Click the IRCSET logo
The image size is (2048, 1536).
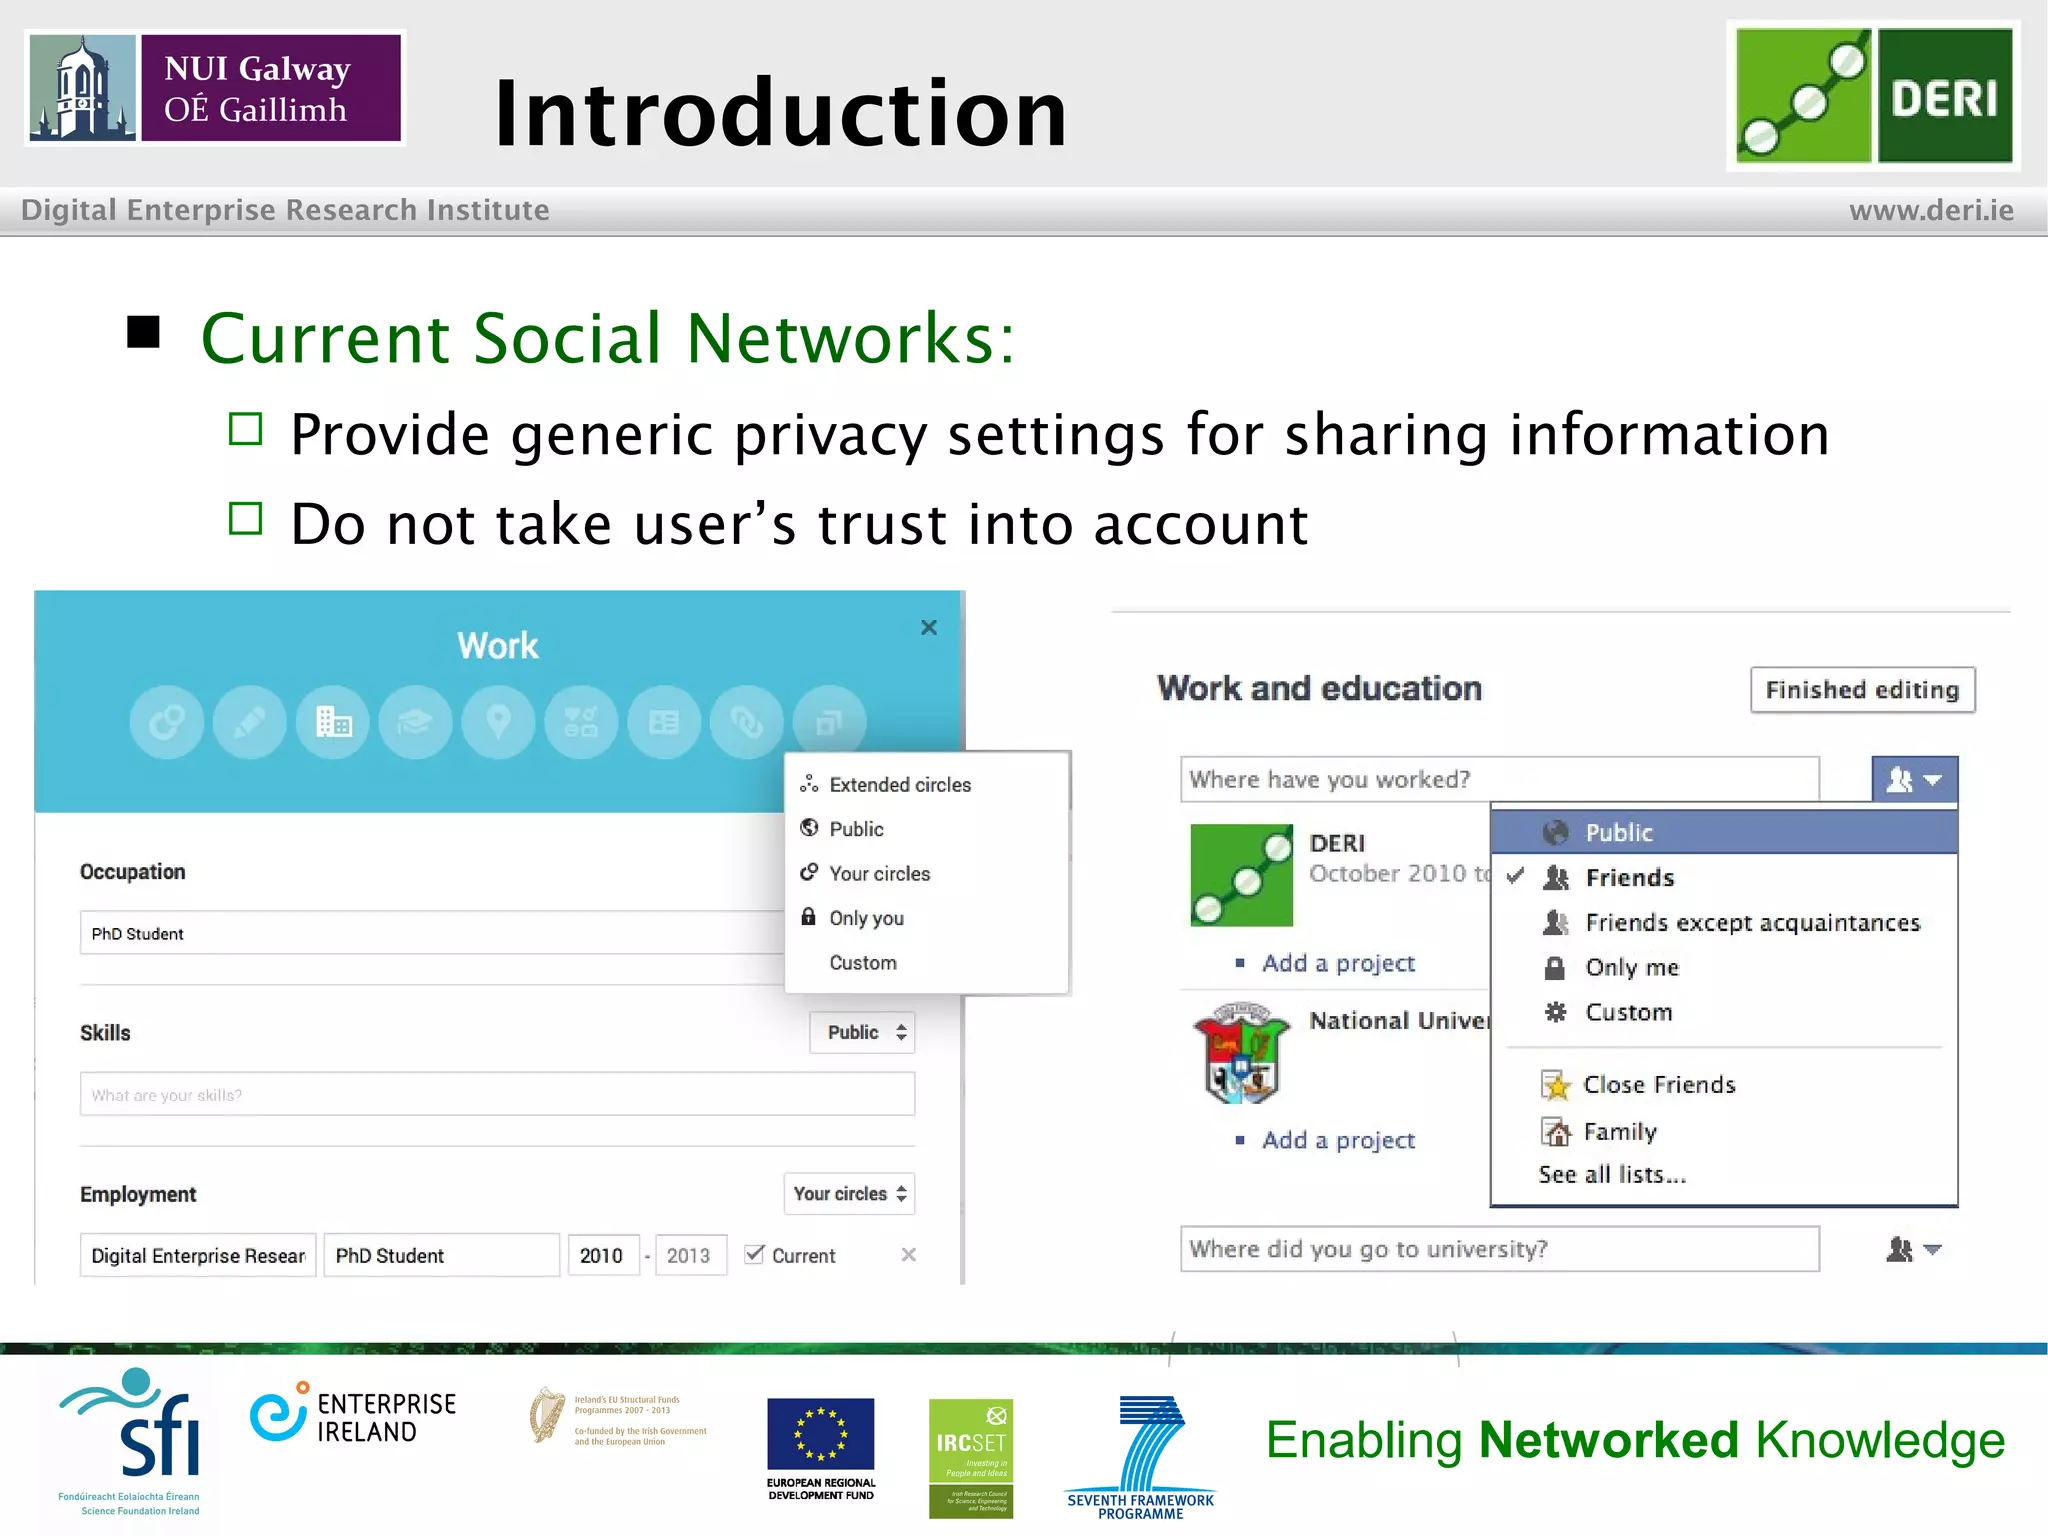[971, 1459]
